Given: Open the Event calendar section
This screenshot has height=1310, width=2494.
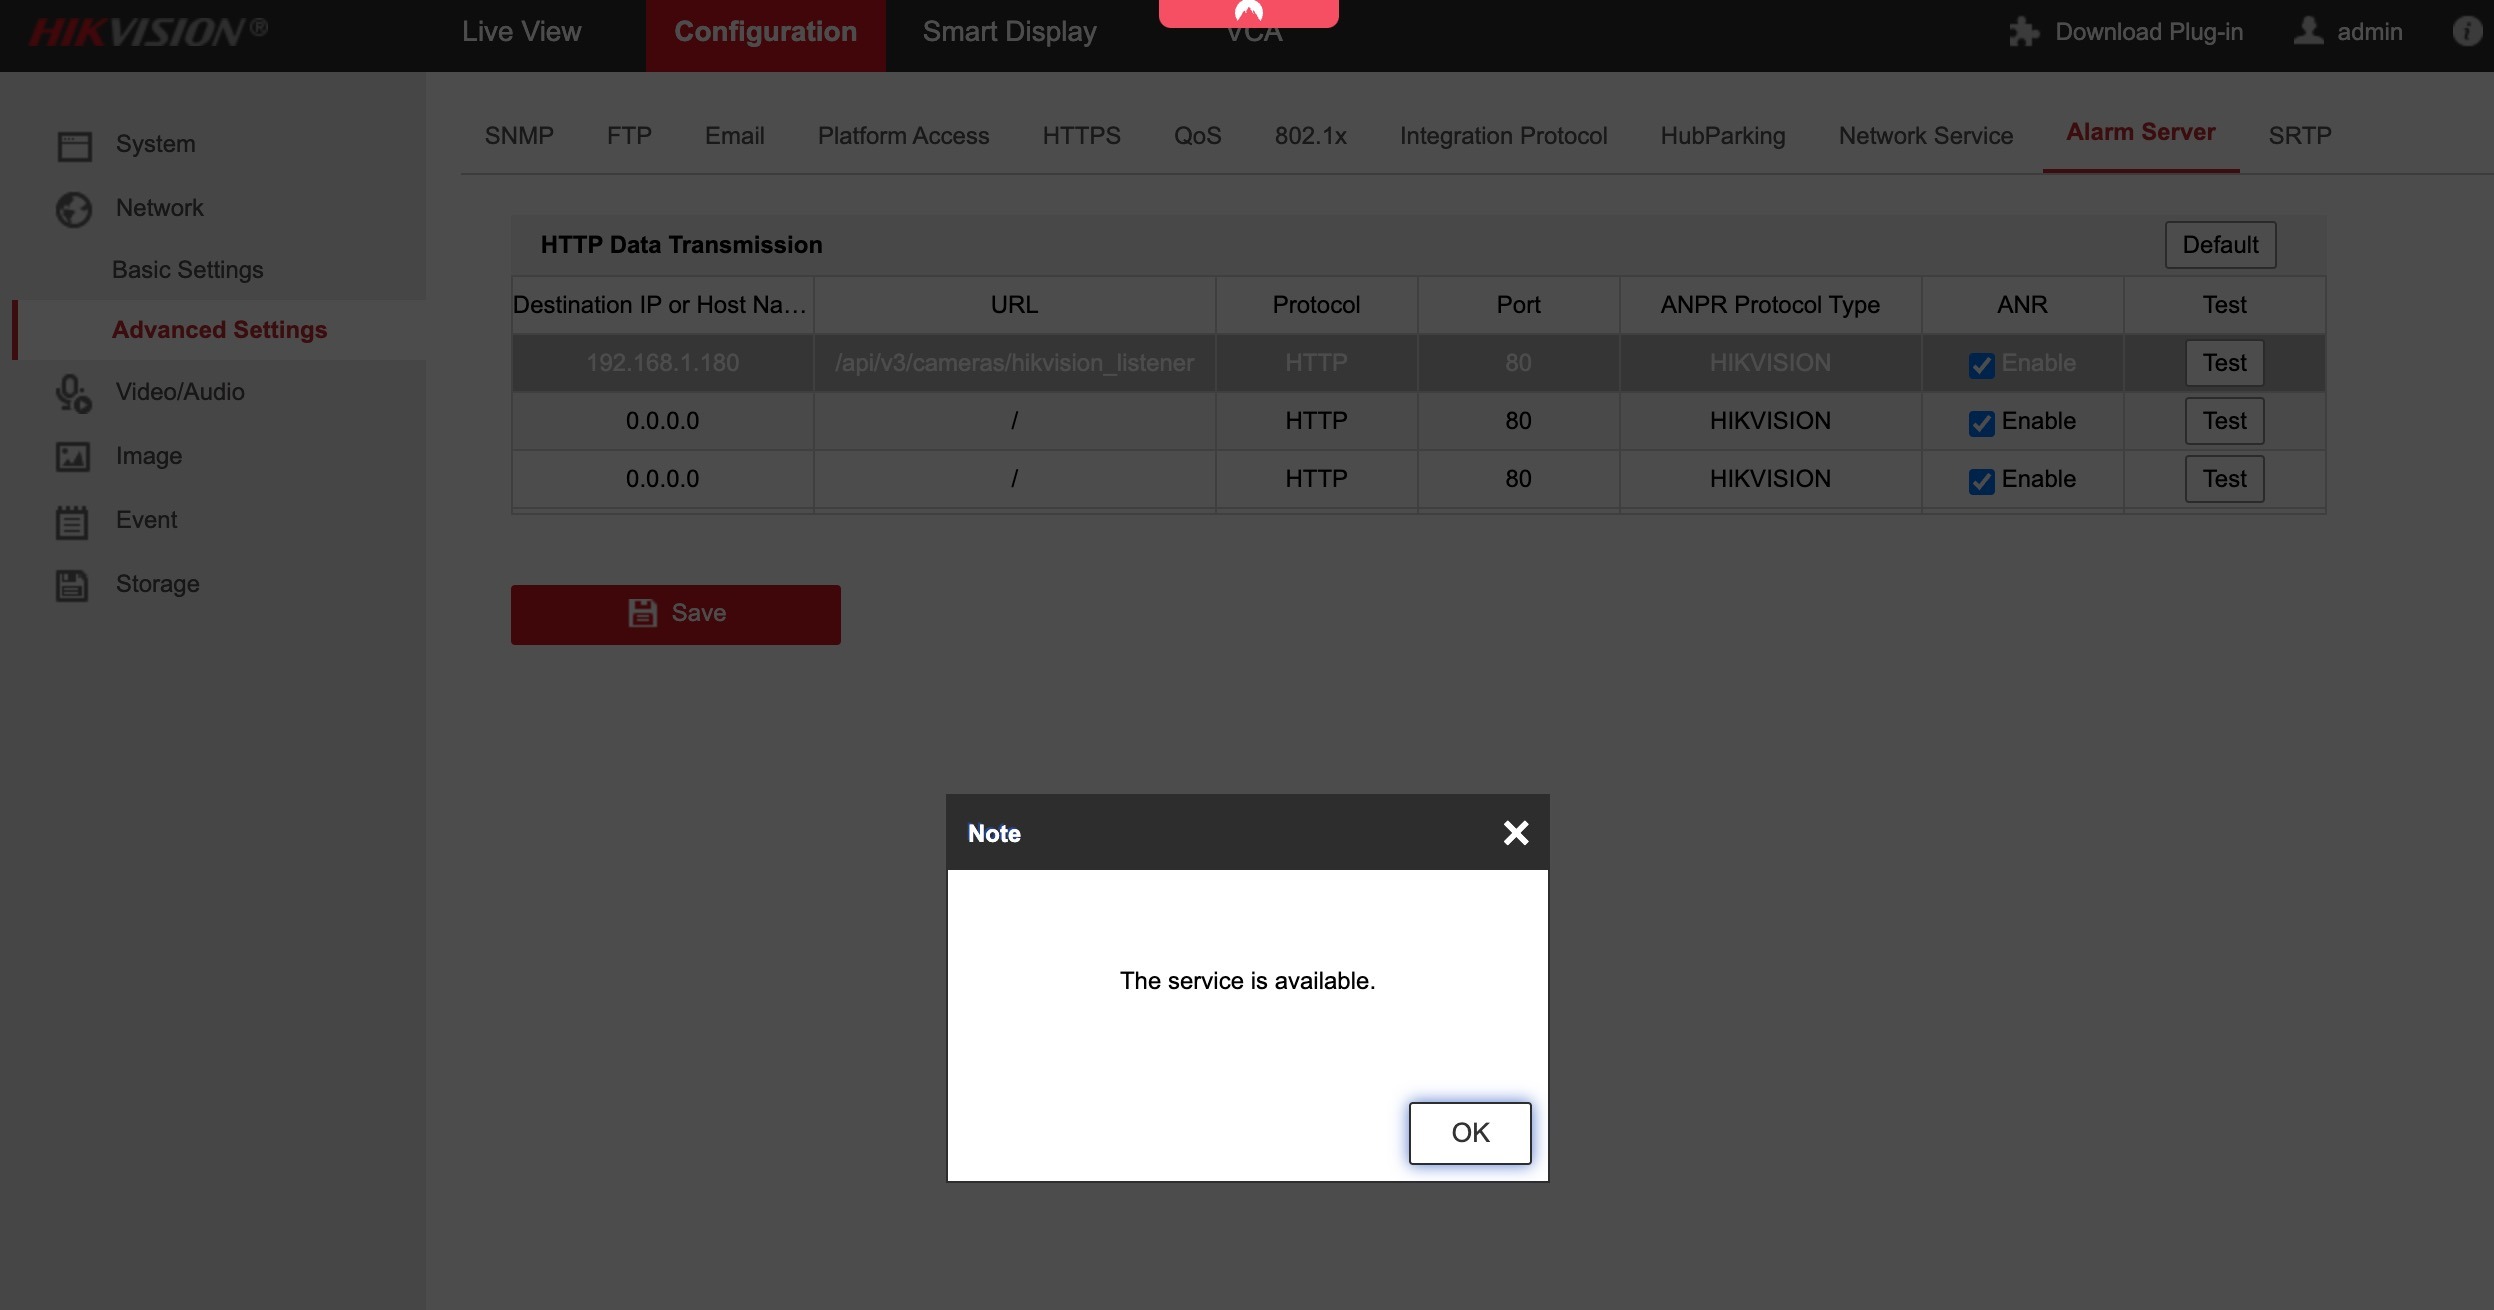Looking at the screenshot, I should 145,520.
